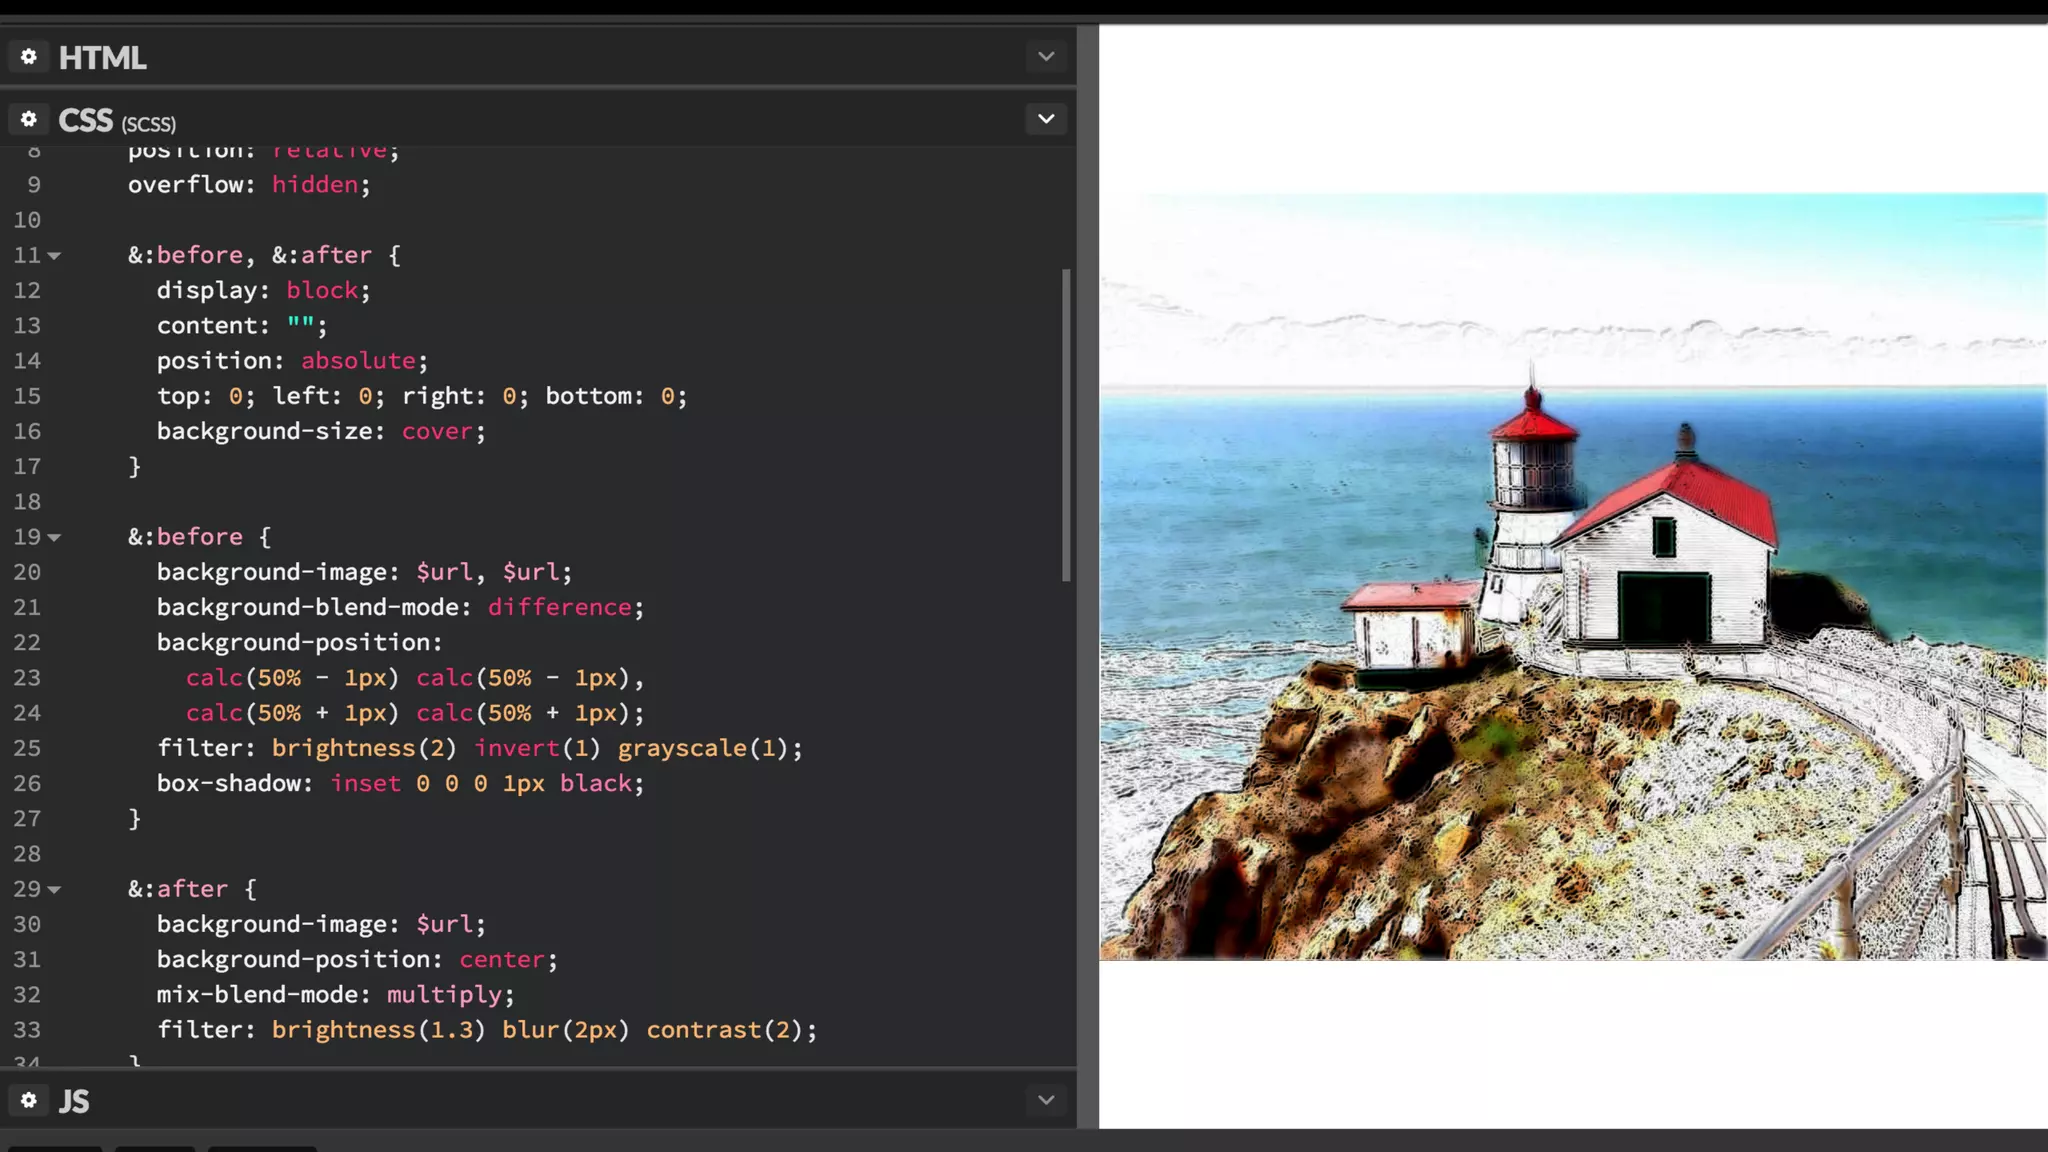Viewport: 2048px width, 1152px height.
Task: Open CSS panel settings gear
Action: tap(29, 120)
